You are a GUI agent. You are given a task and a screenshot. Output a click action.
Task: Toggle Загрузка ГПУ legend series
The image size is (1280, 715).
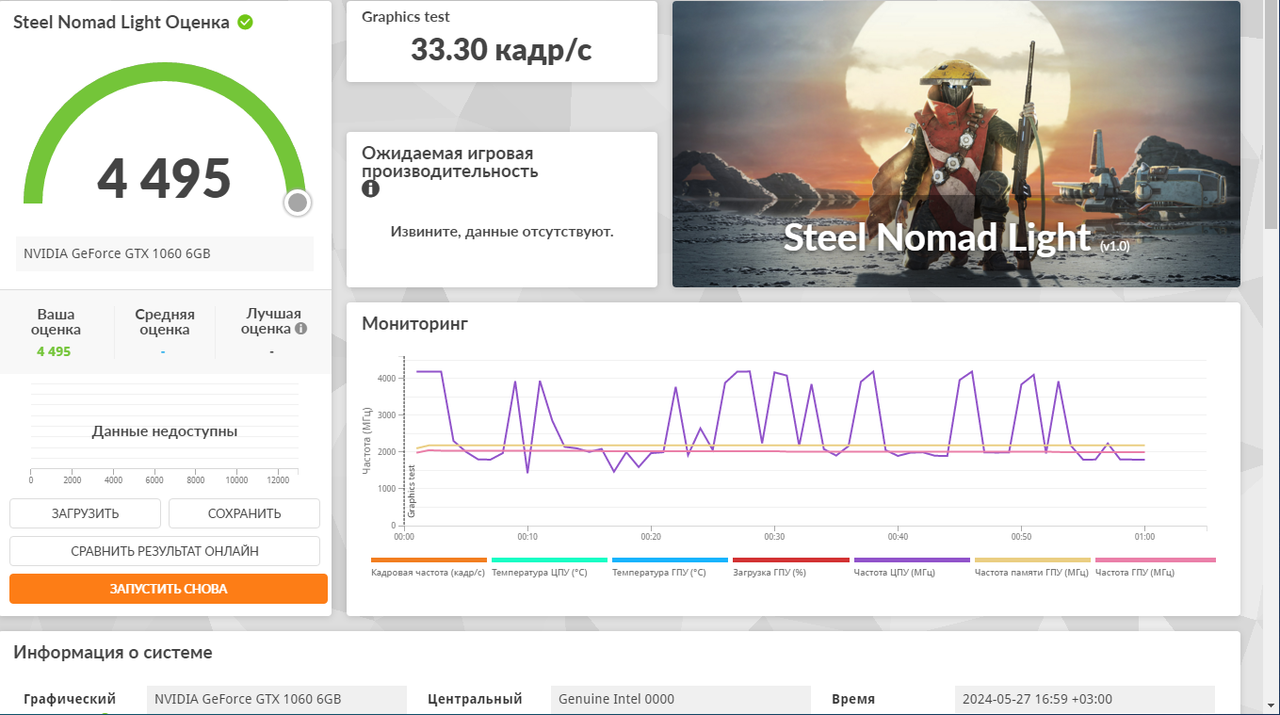[x=791, y=567]
